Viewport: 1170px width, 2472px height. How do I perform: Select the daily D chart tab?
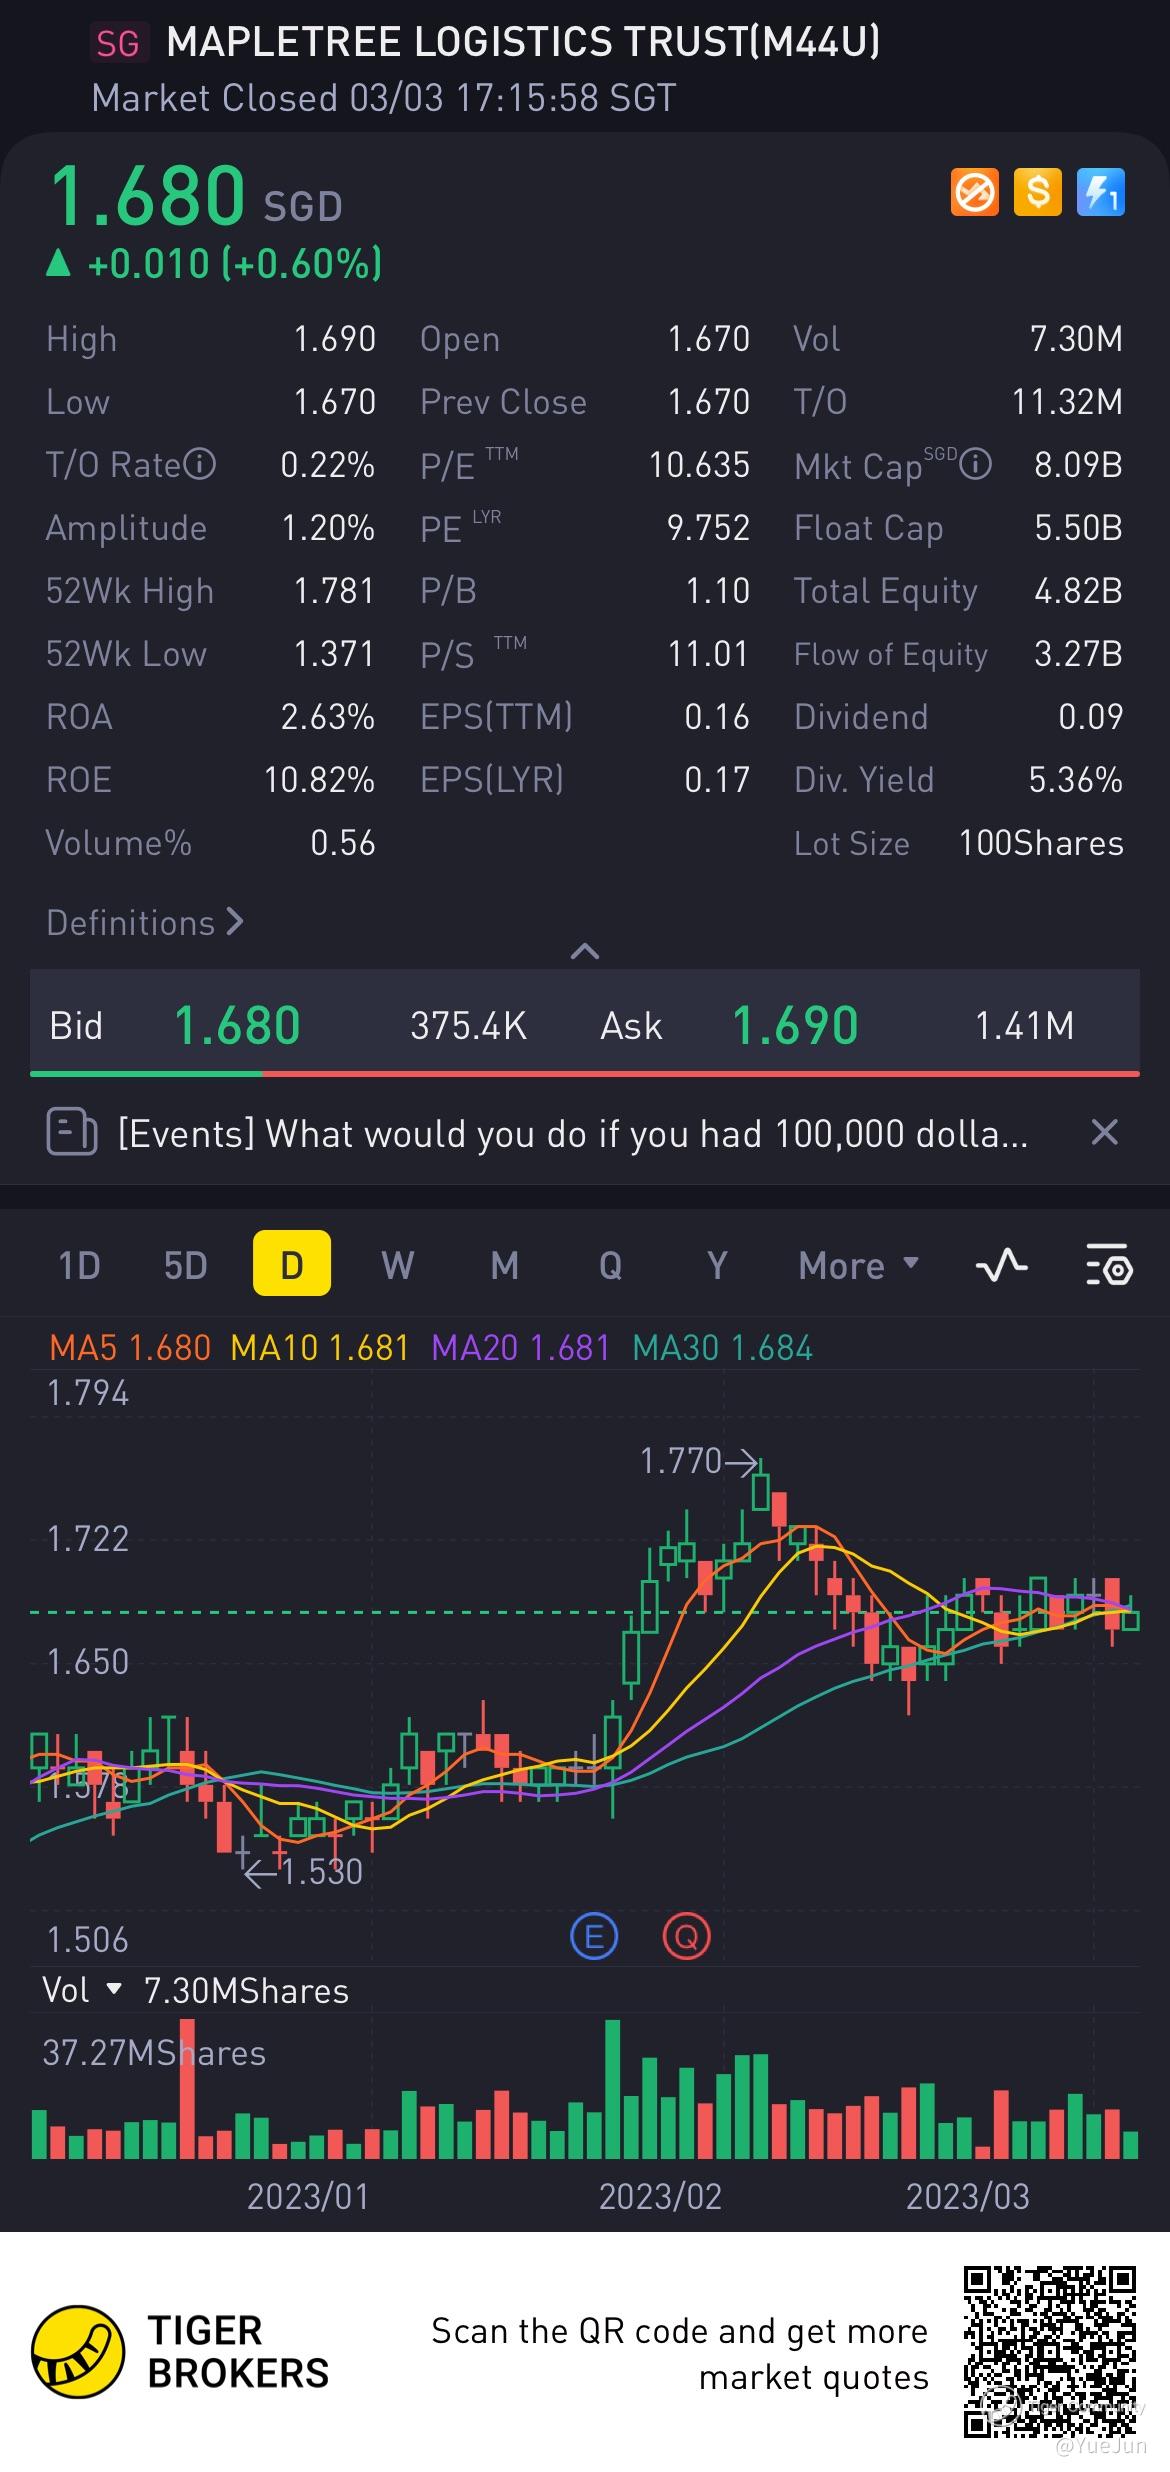292,1264
